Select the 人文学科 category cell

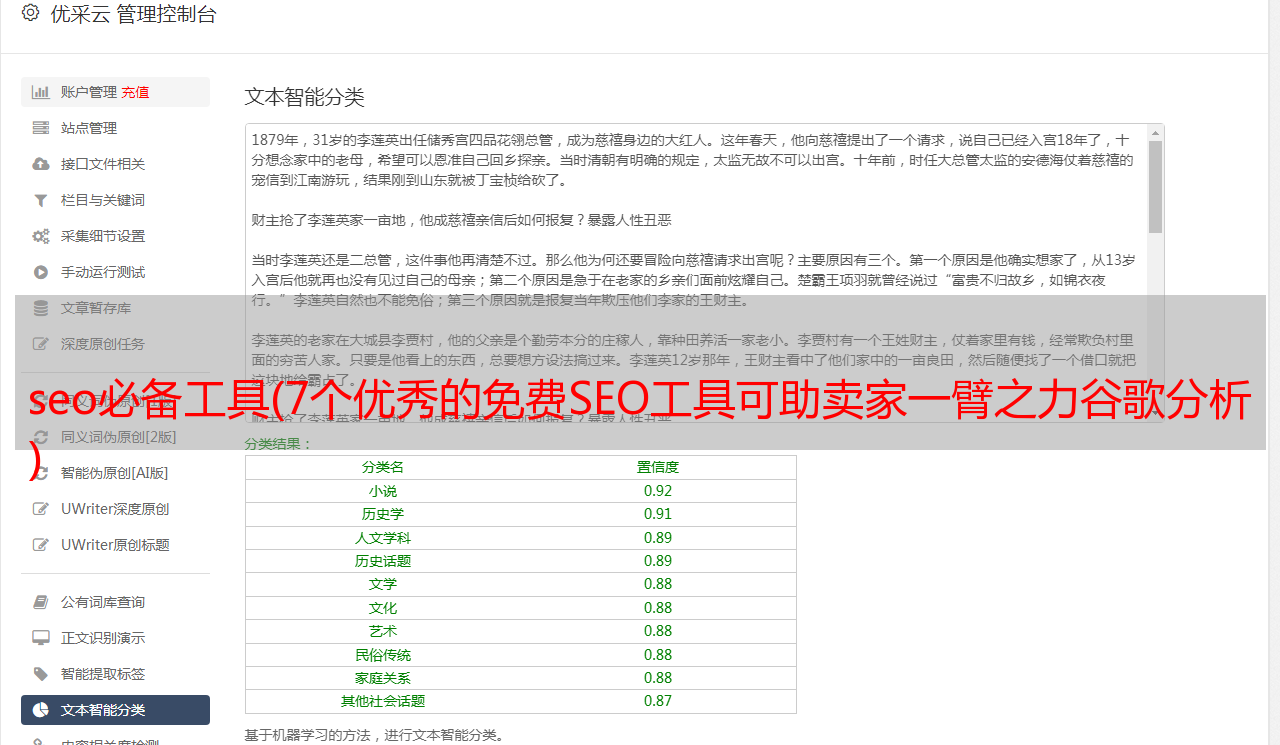pos(383,538)
